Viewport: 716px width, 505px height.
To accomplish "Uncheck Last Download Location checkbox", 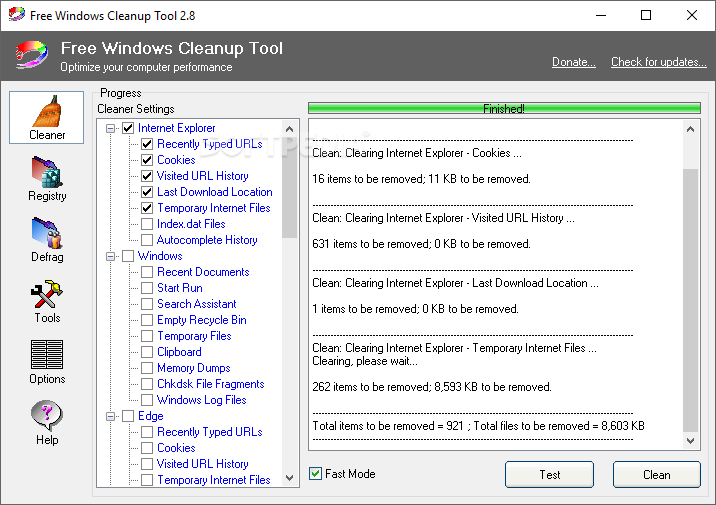I will (147, 192).
